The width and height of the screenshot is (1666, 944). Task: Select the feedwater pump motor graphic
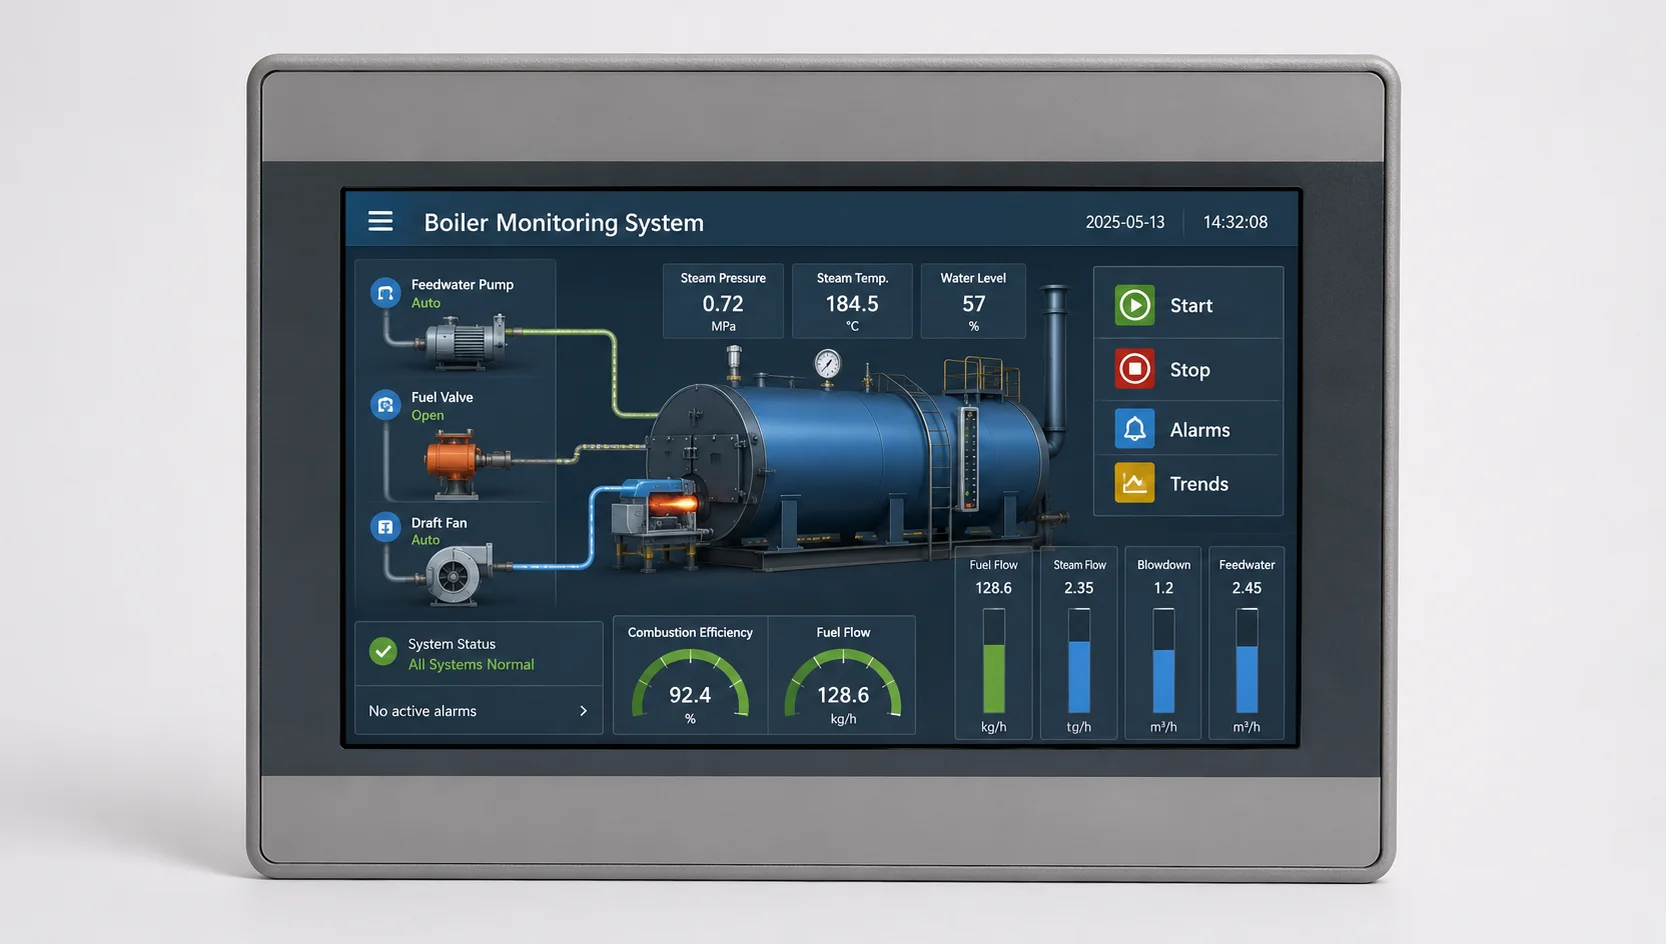point(466,342)
